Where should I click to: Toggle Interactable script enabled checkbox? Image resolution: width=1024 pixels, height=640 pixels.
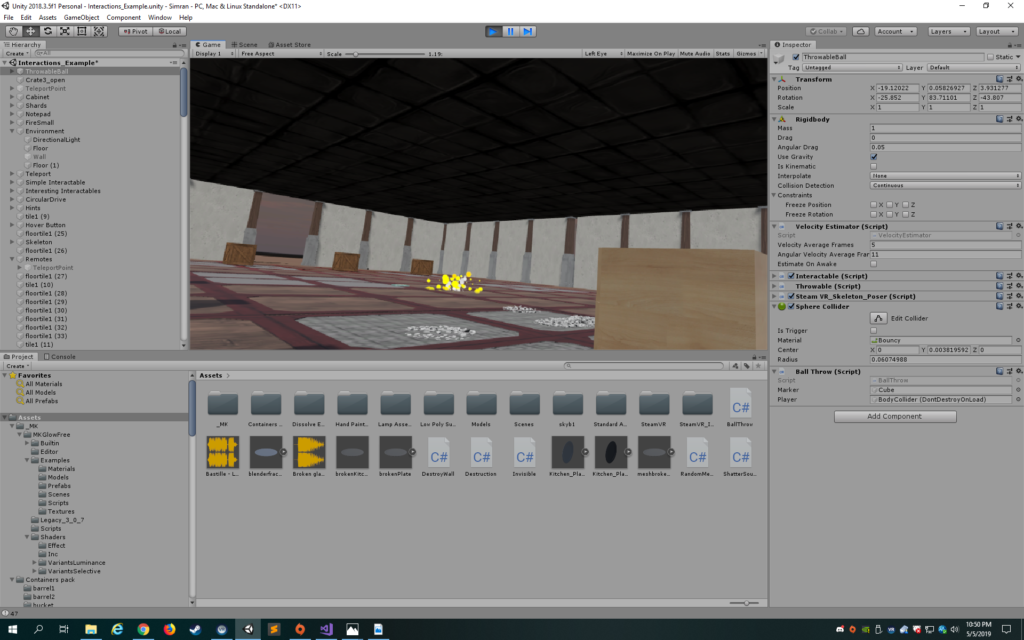792,276
